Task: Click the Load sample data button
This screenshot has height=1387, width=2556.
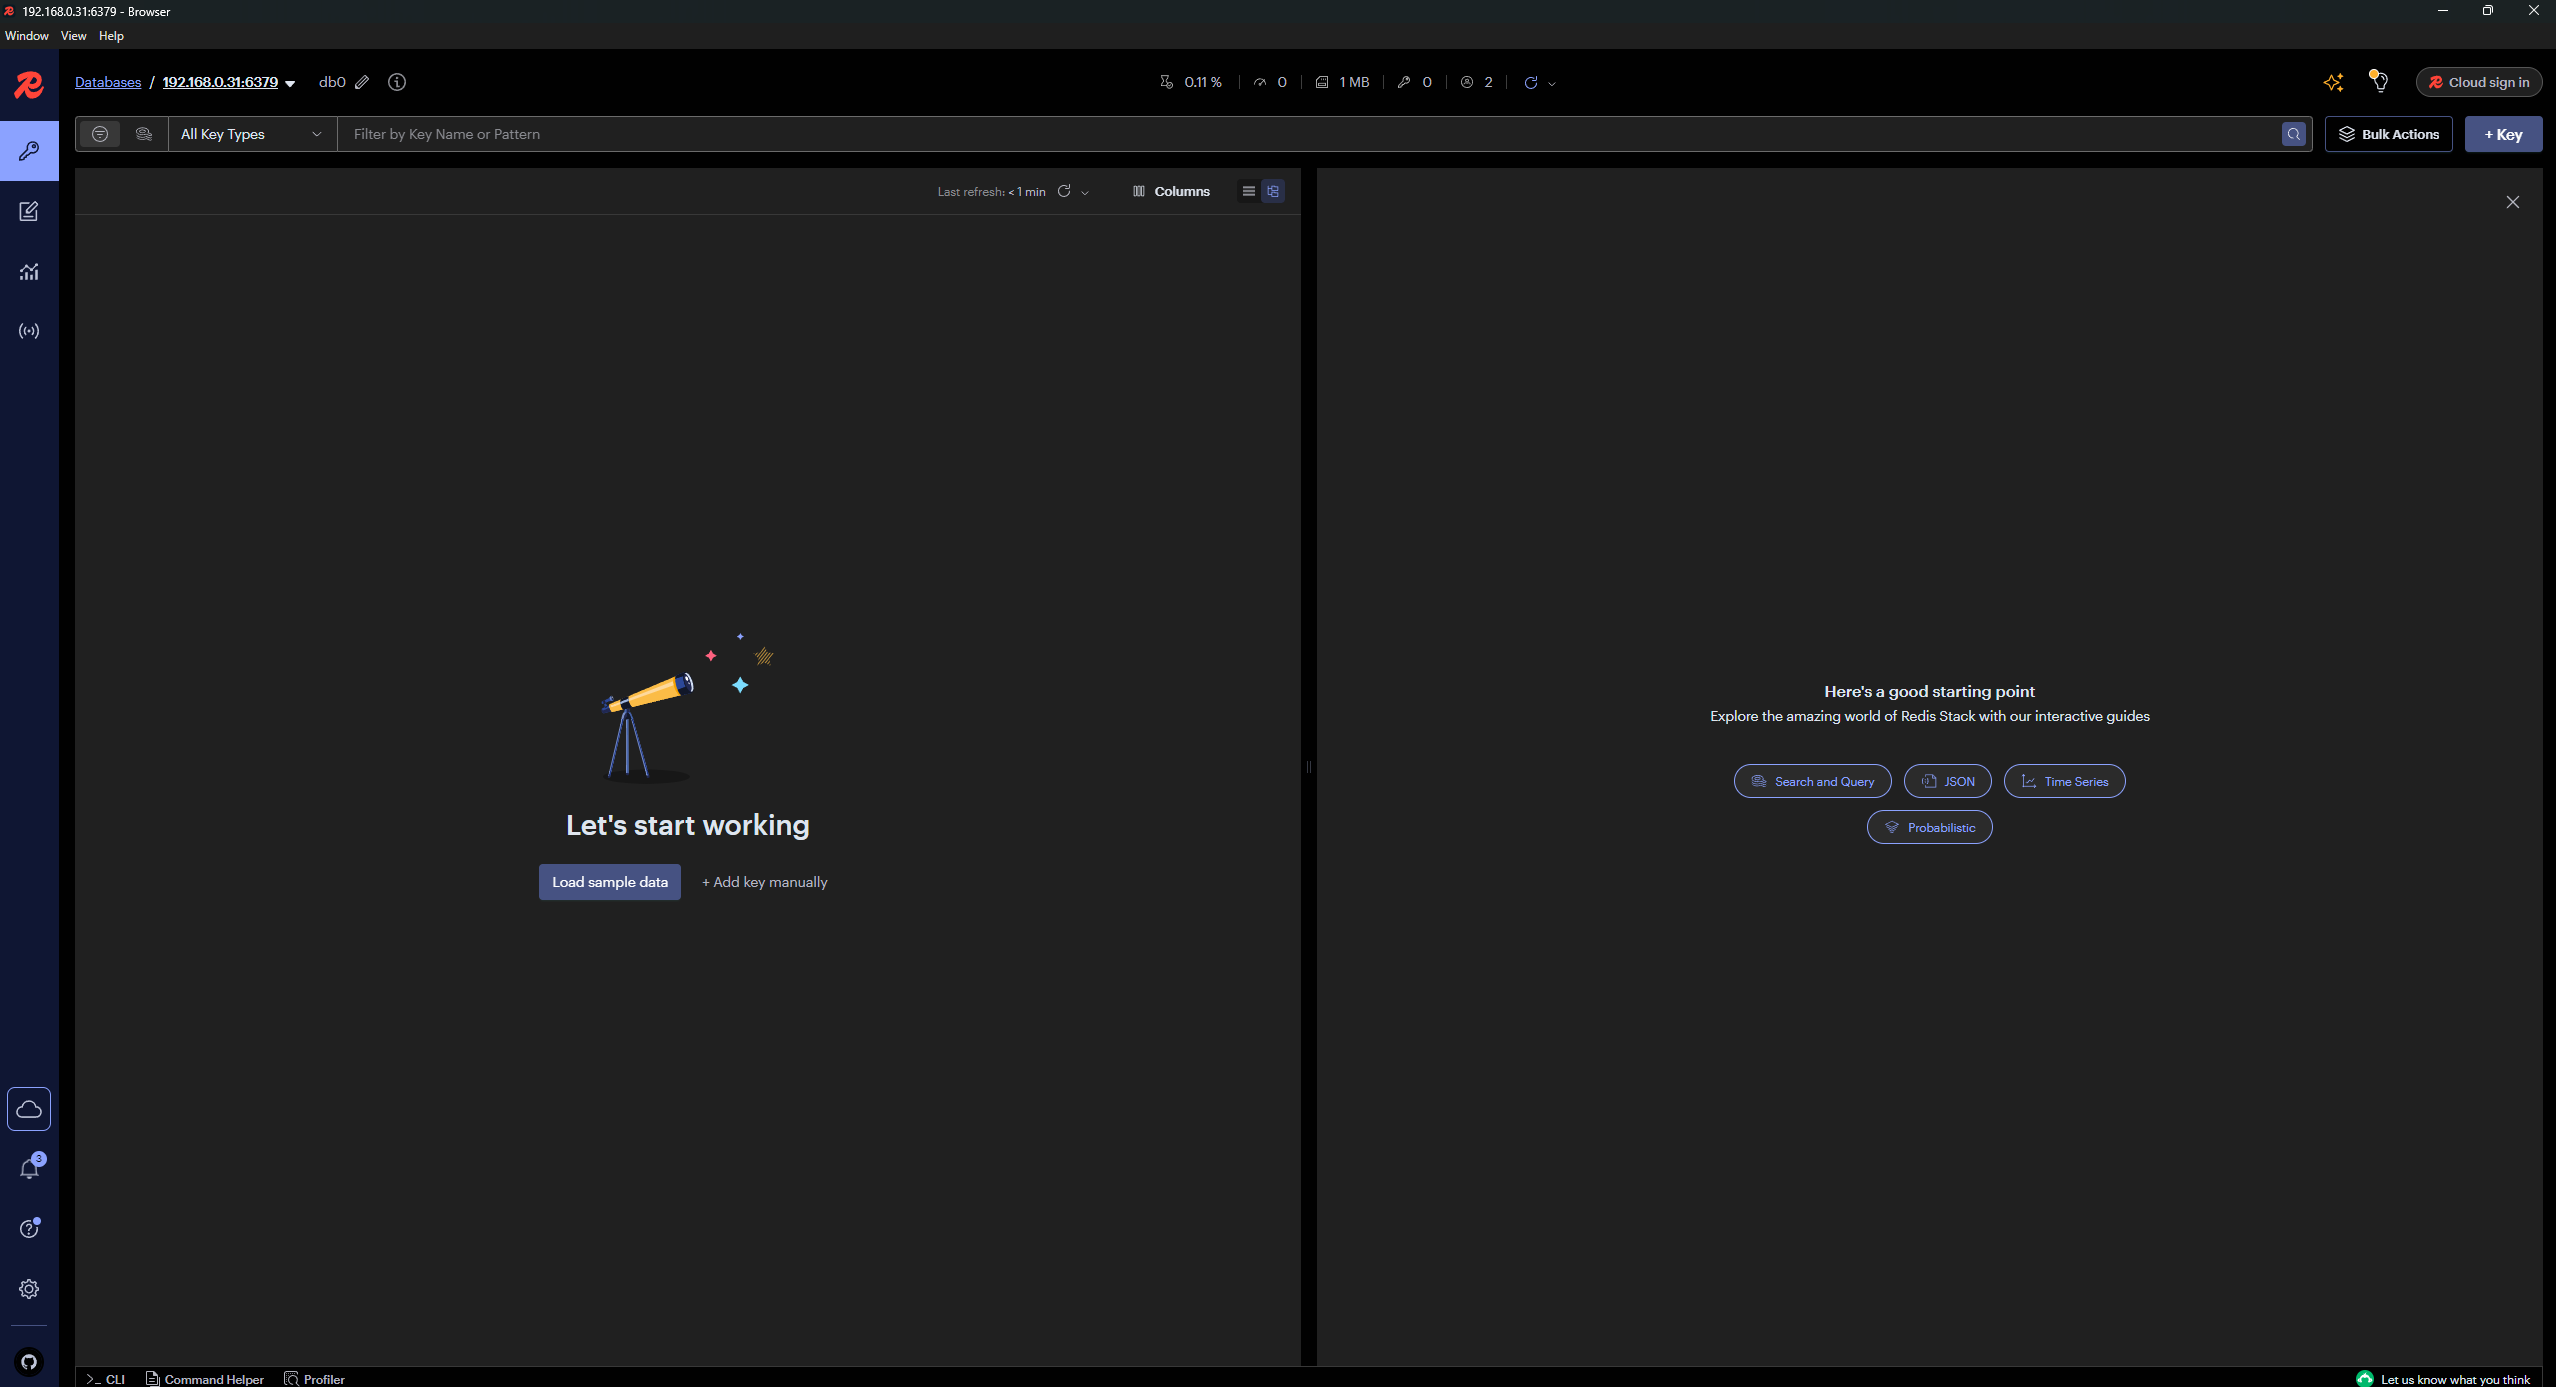Action: (610, 882)
